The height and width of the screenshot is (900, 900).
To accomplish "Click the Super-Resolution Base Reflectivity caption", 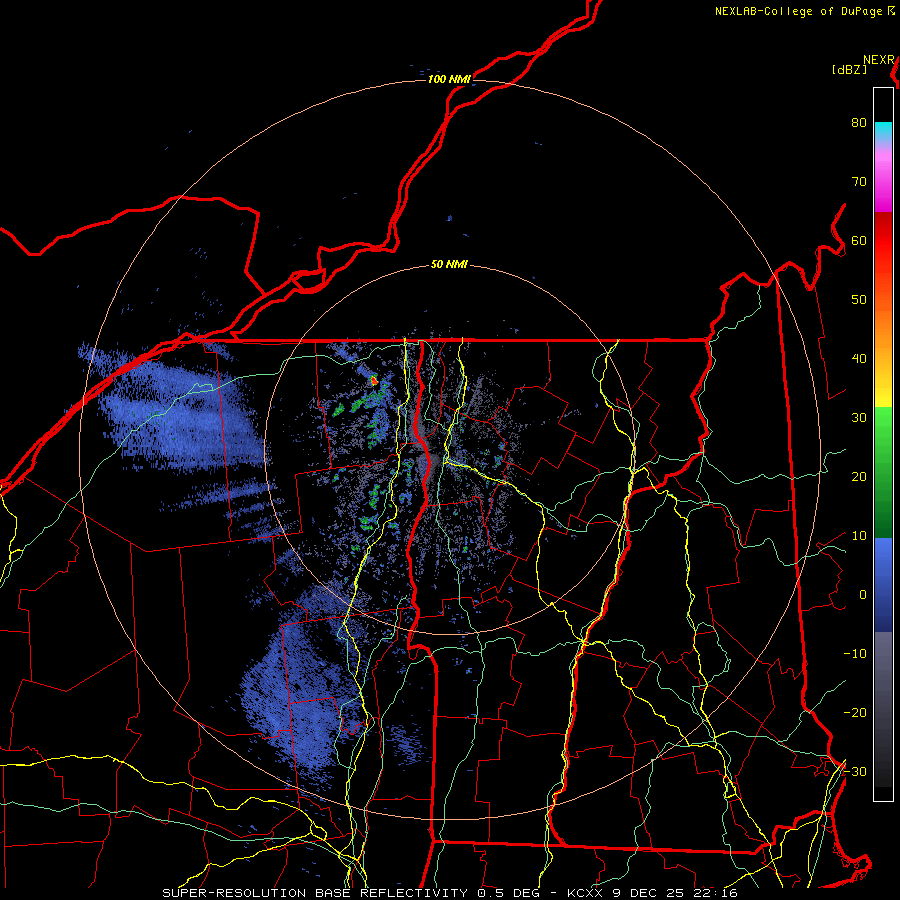I will click(315, 893).
